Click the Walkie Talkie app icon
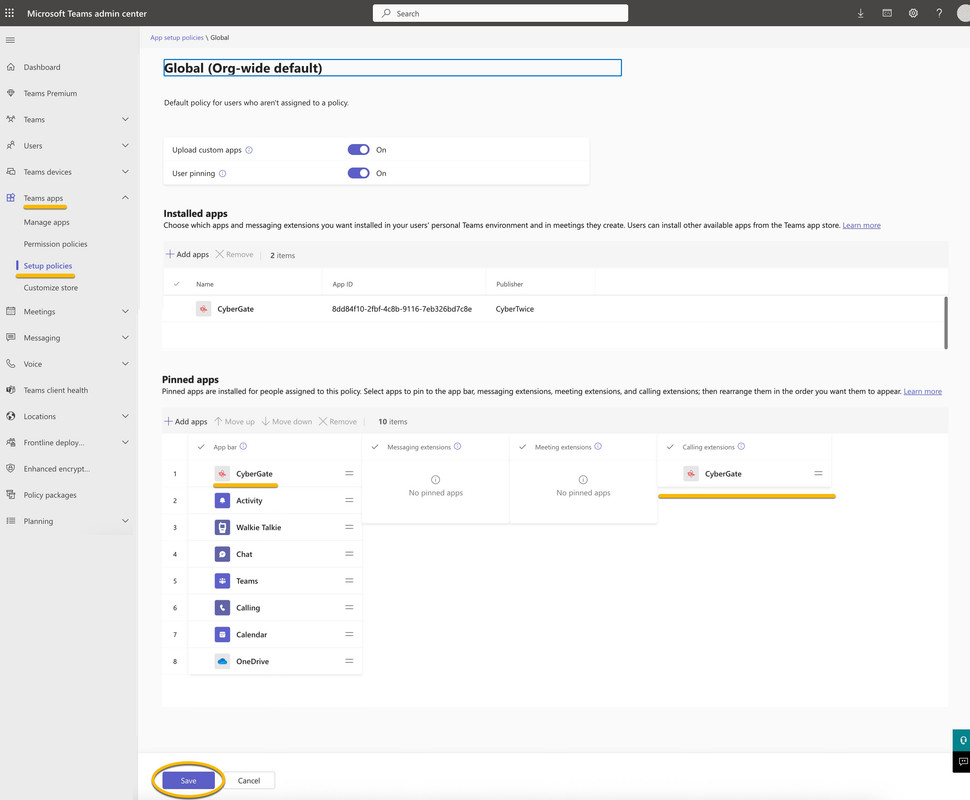The width and height of the screenshot is (970, 800). pos(222,527)
